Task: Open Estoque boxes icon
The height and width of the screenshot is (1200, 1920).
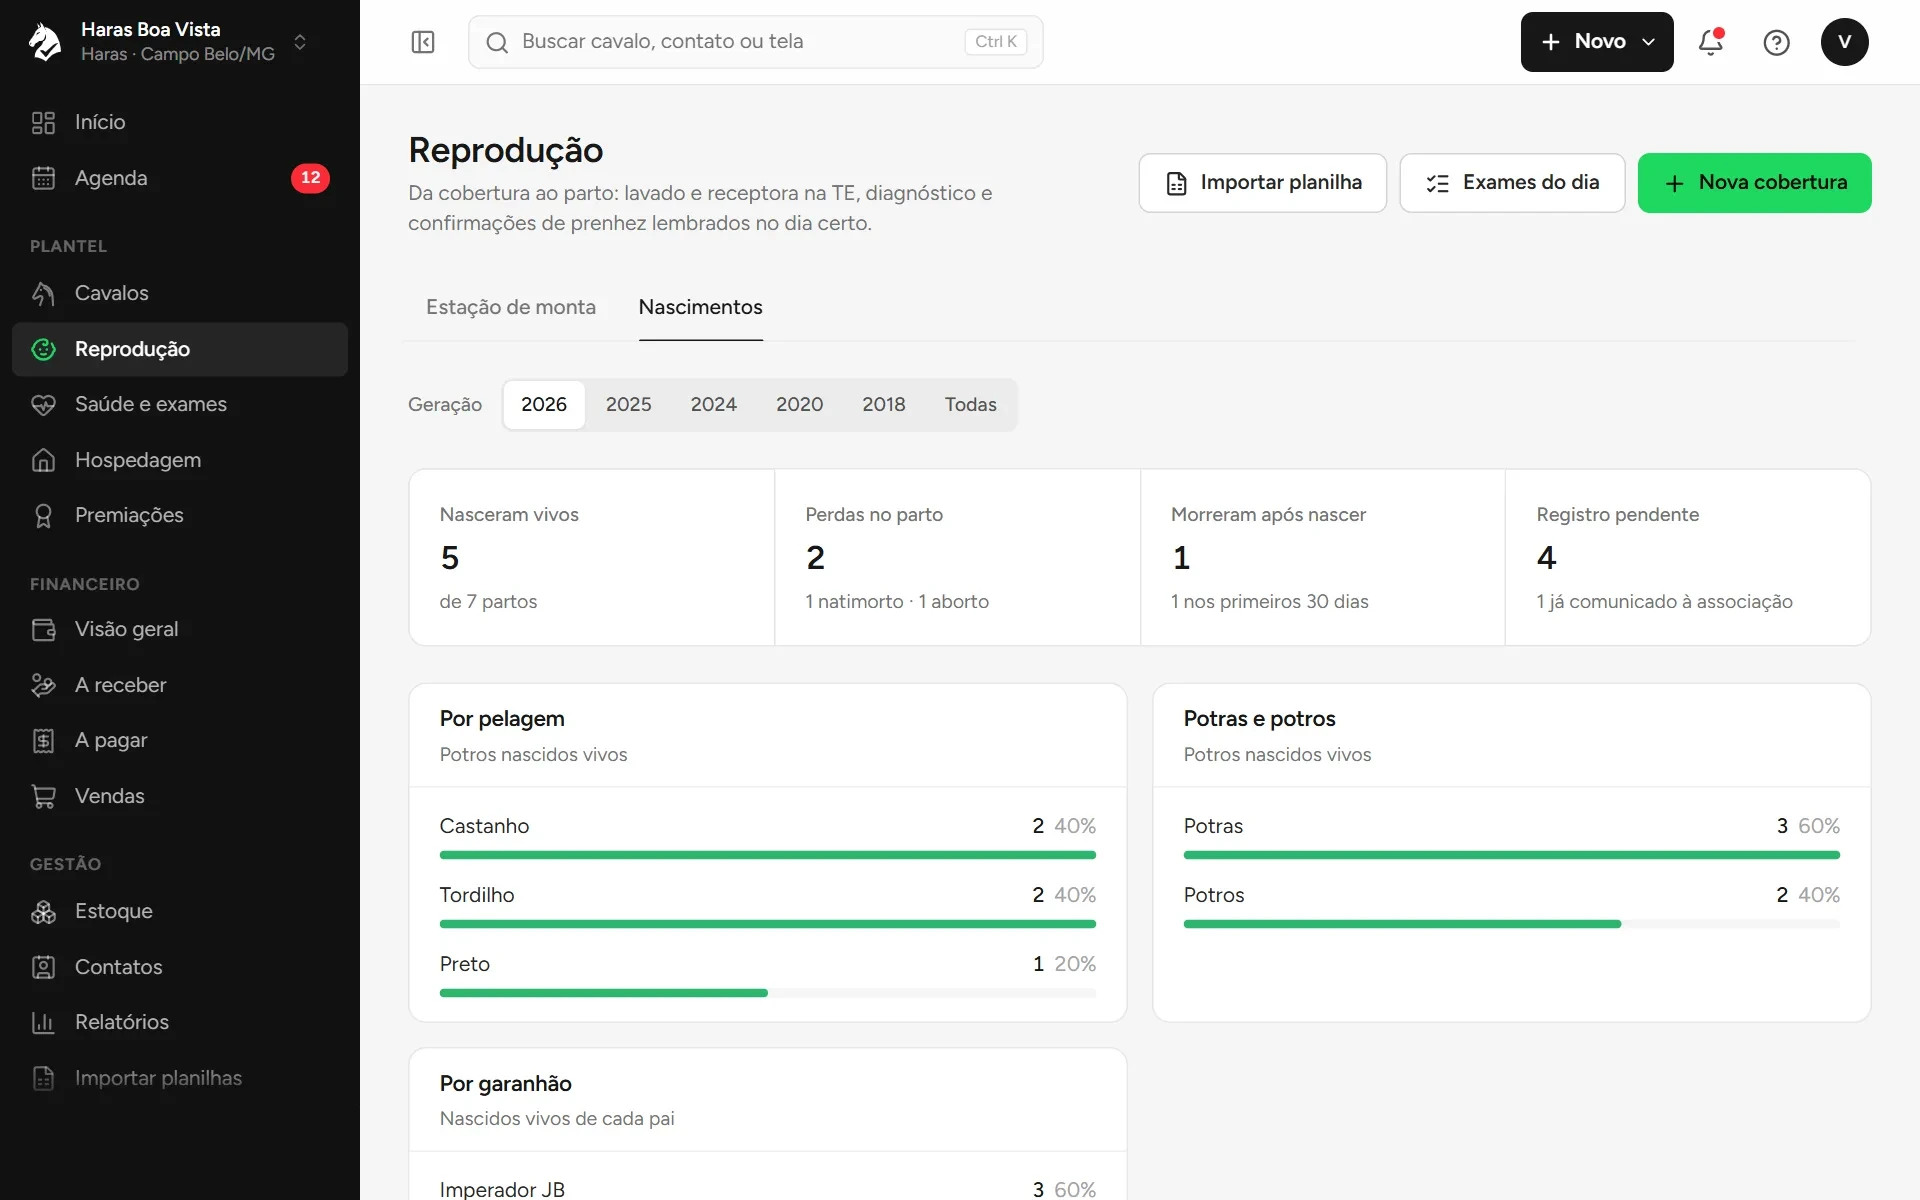Action: click(43, 911)
